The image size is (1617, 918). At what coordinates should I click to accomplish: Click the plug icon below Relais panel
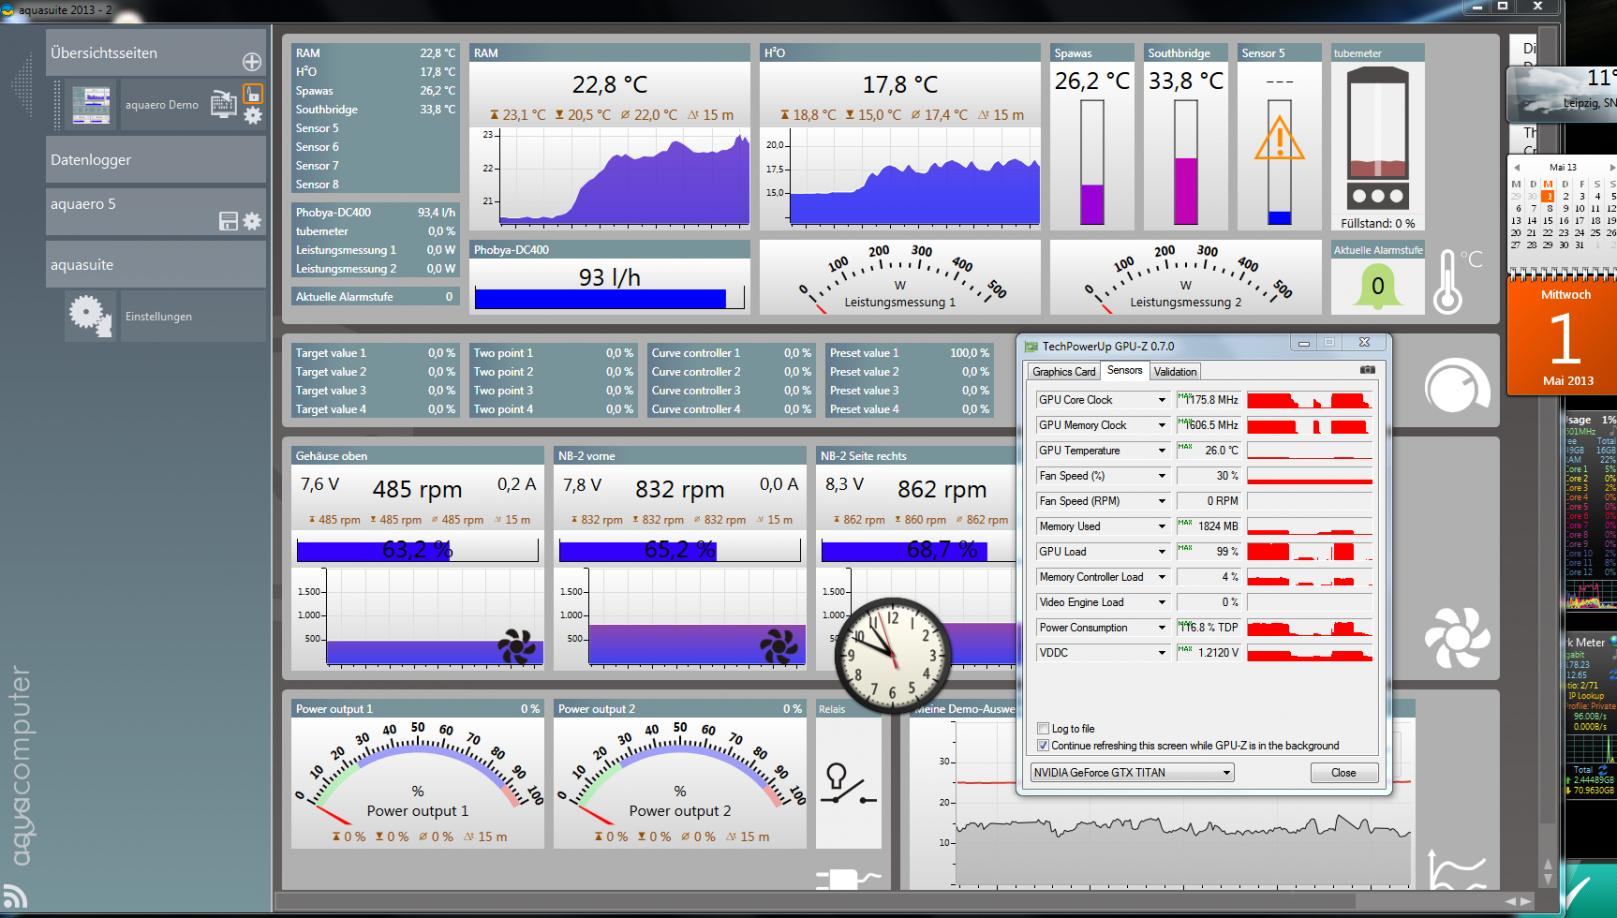coord(847,879)
